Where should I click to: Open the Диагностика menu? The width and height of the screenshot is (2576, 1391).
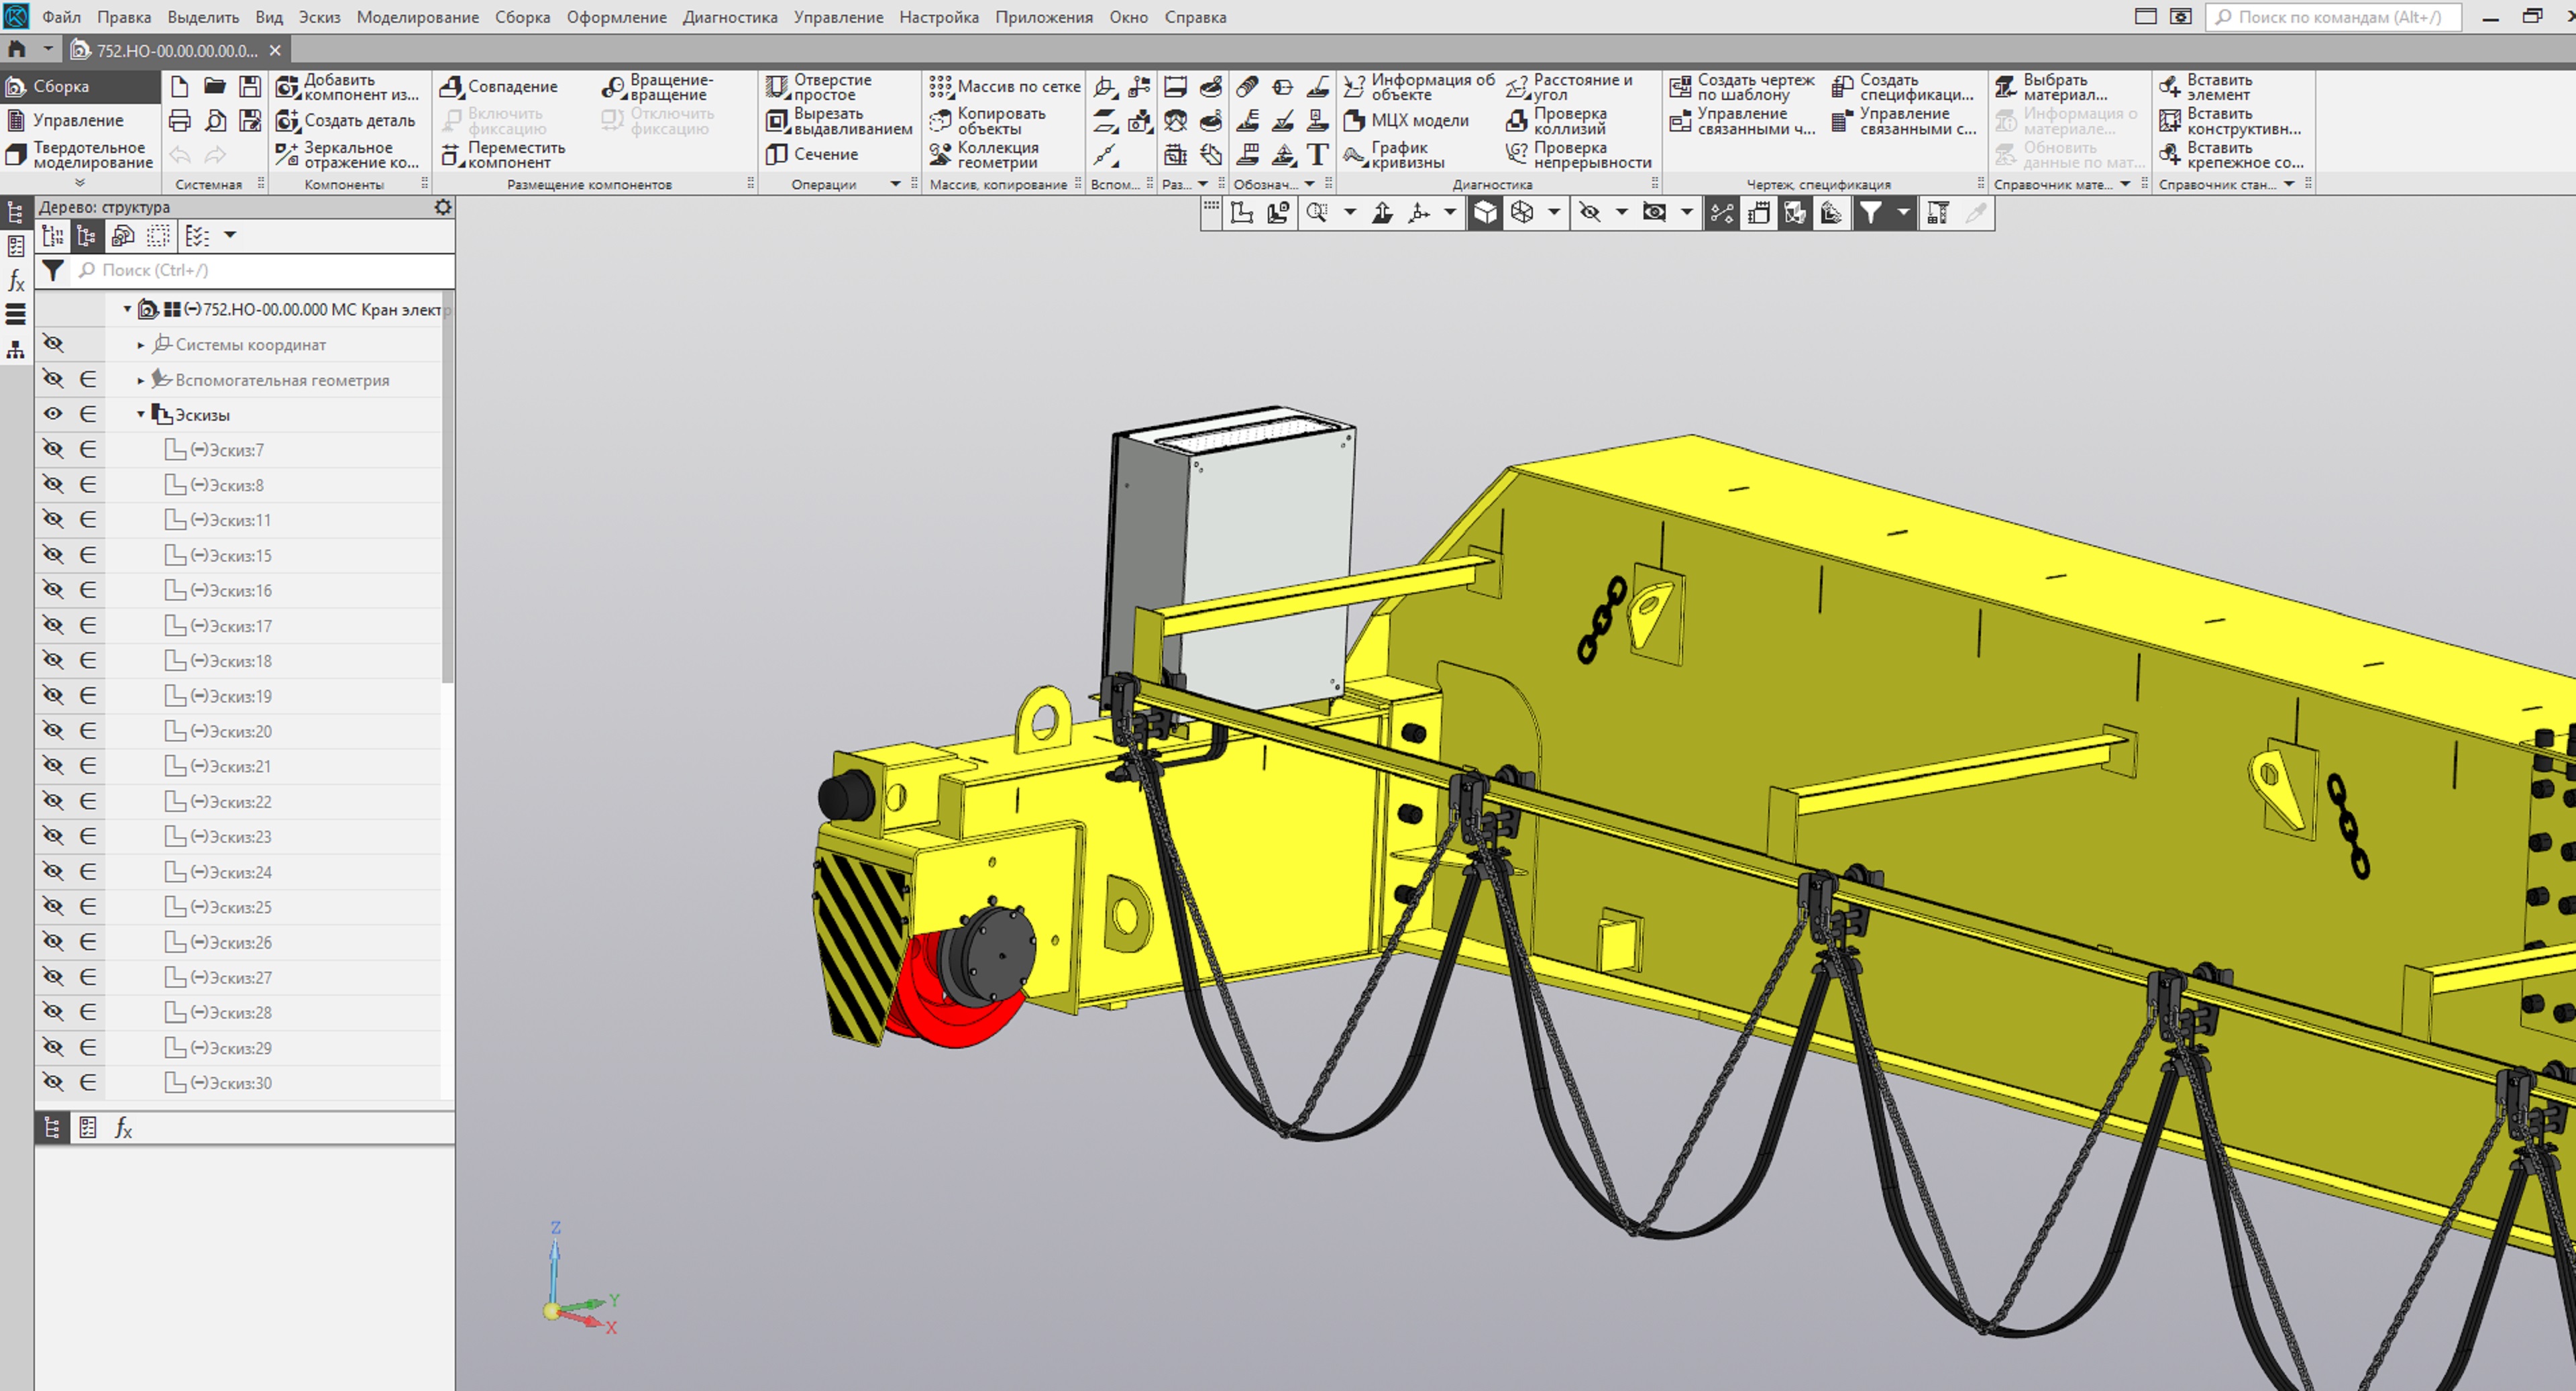pos(729,17)
